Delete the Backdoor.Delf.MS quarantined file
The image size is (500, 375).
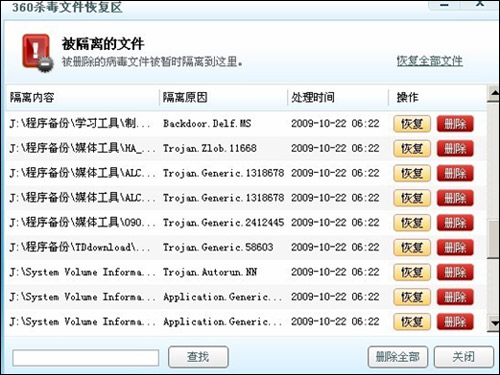(x=455, y=124)
